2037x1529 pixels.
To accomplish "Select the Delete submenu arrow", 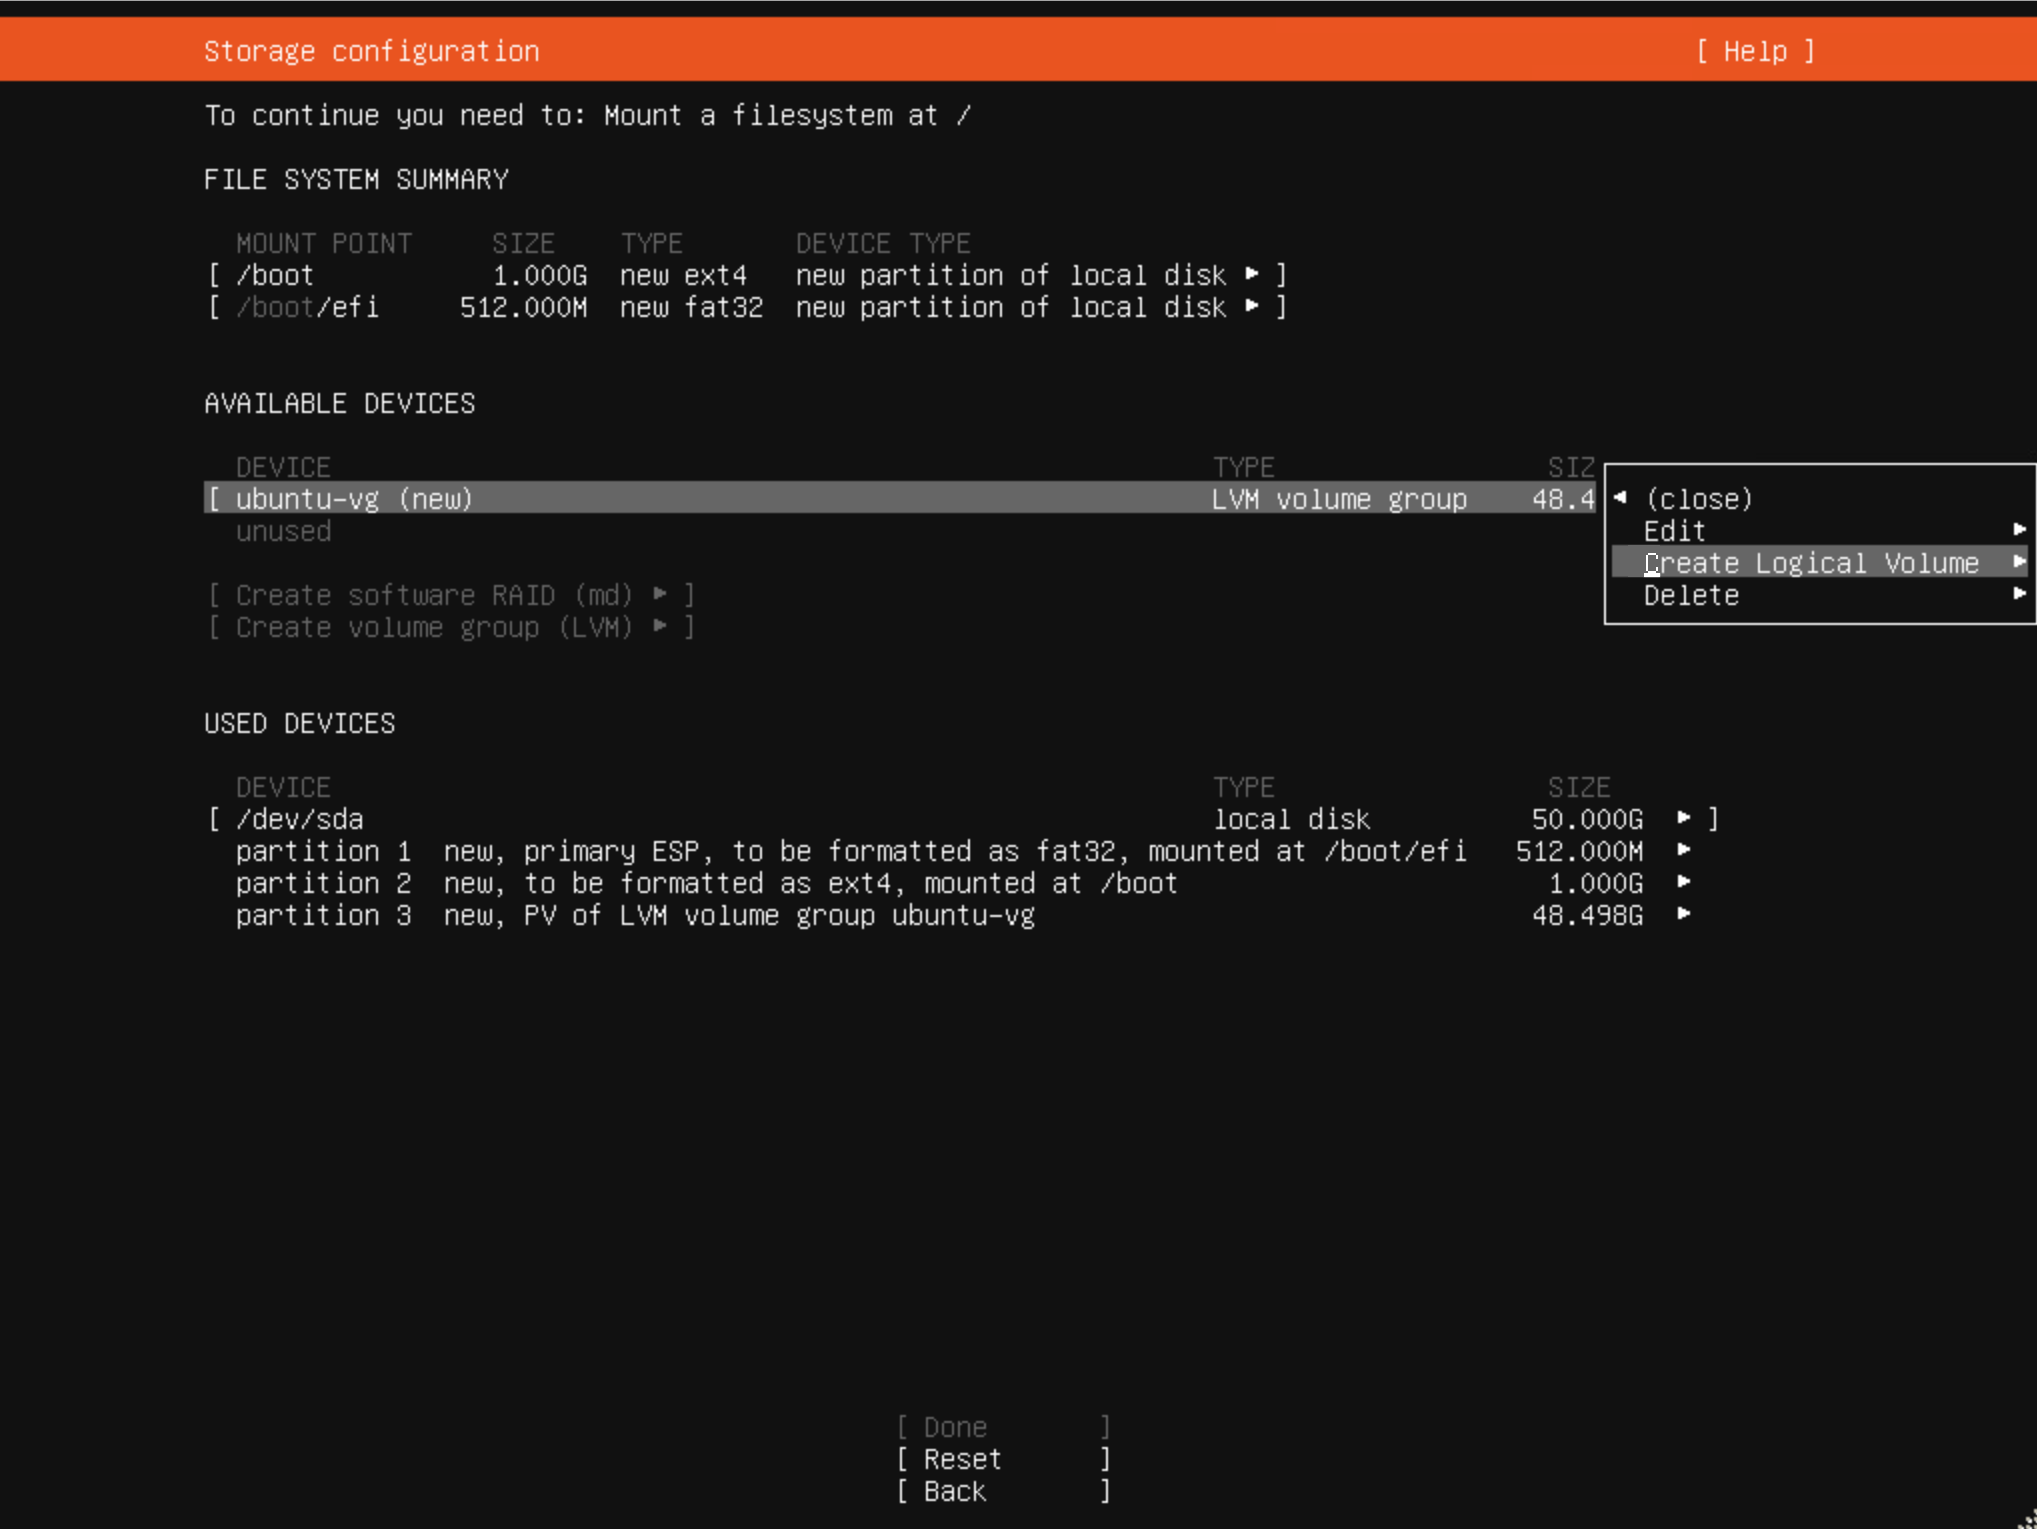I will coord(2020,593).
